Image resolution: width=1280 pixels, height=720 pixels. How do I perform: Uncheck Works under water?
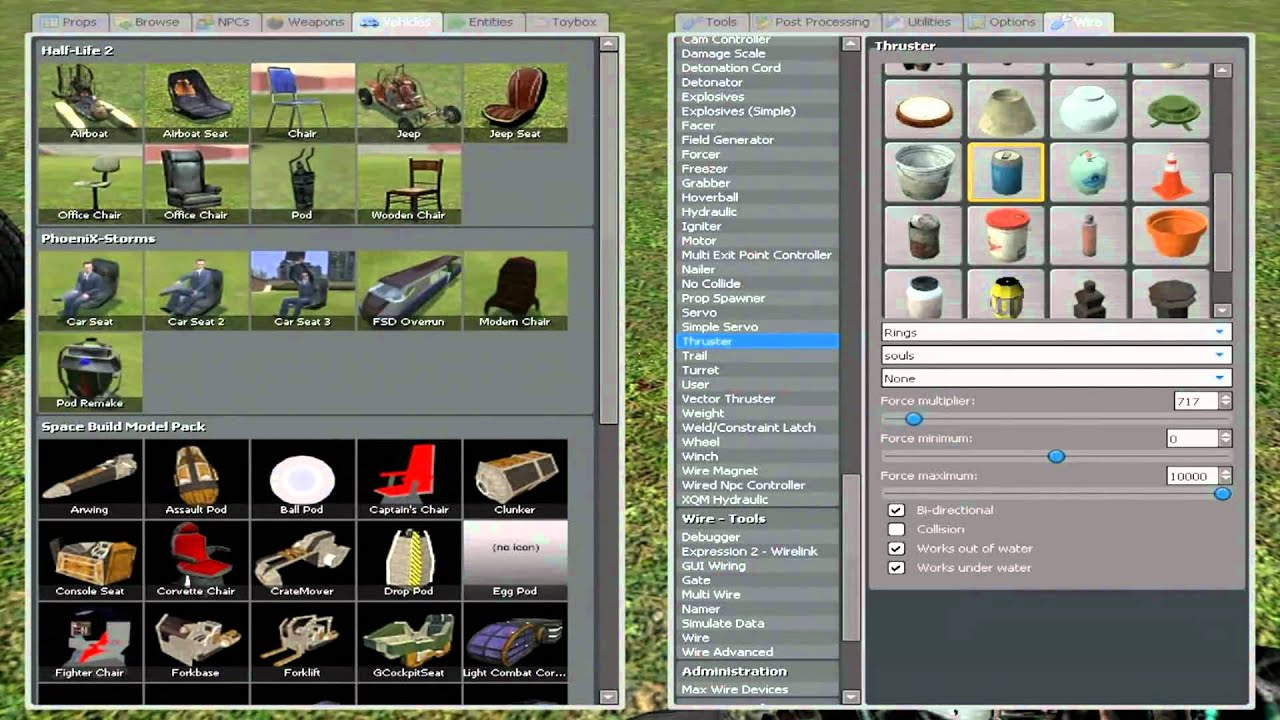(x=896, y=567)
